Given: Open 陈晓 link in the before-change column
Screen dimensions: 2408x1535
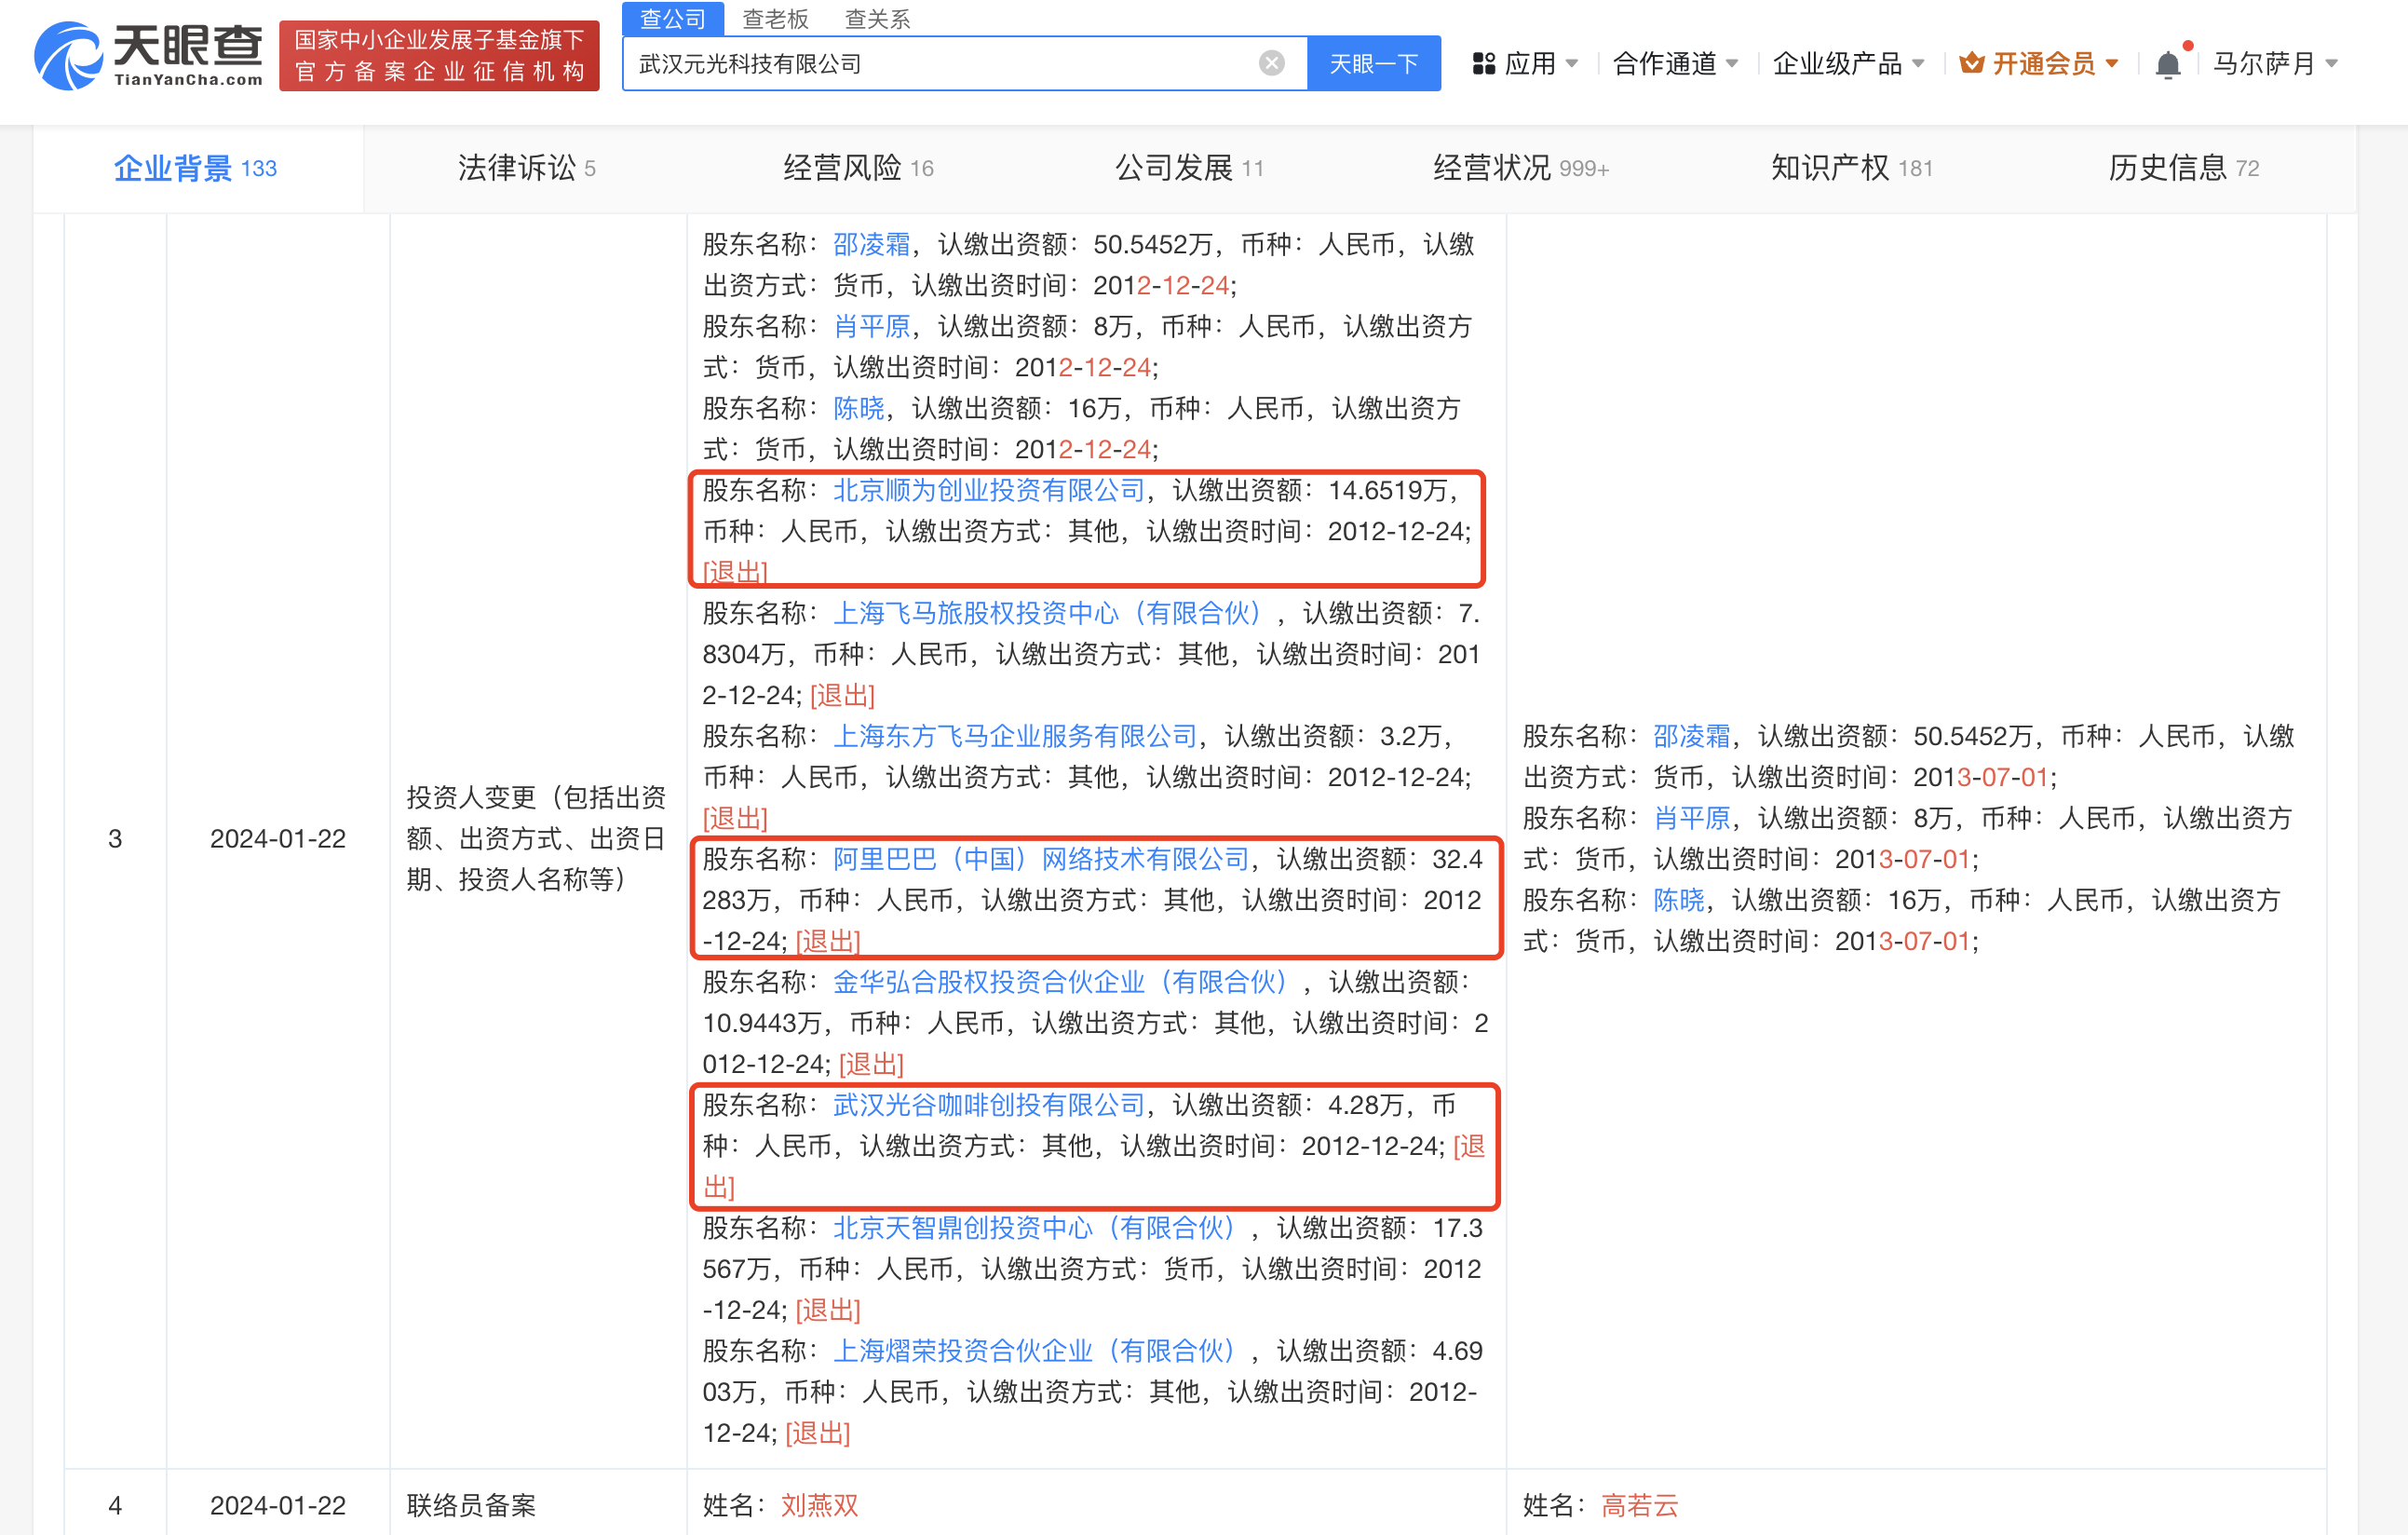Looking at the screenshot, I should tap(858, 408).
